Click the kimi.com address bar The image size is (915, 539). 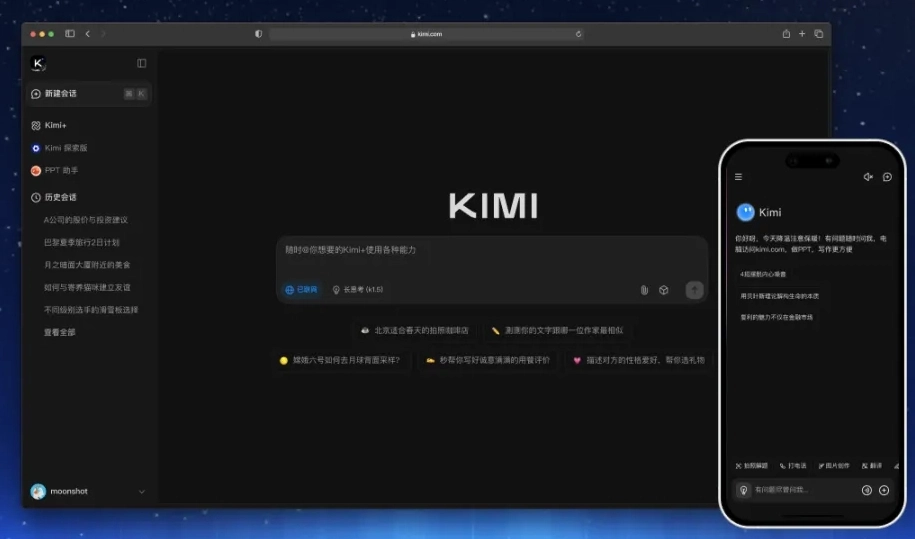click(427, 34)
